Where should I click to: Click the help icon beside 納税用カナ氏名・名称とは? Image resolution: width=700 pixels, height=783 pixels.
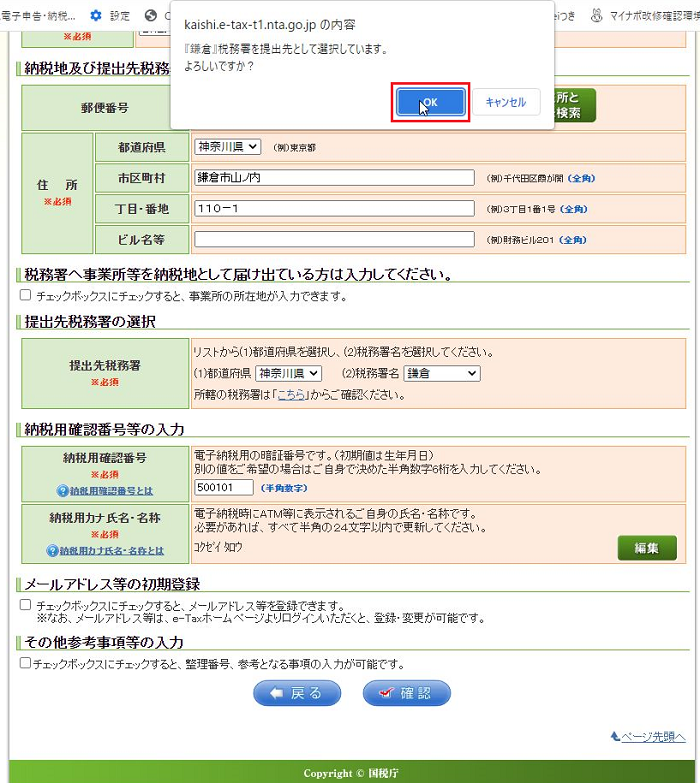[52, 551]
